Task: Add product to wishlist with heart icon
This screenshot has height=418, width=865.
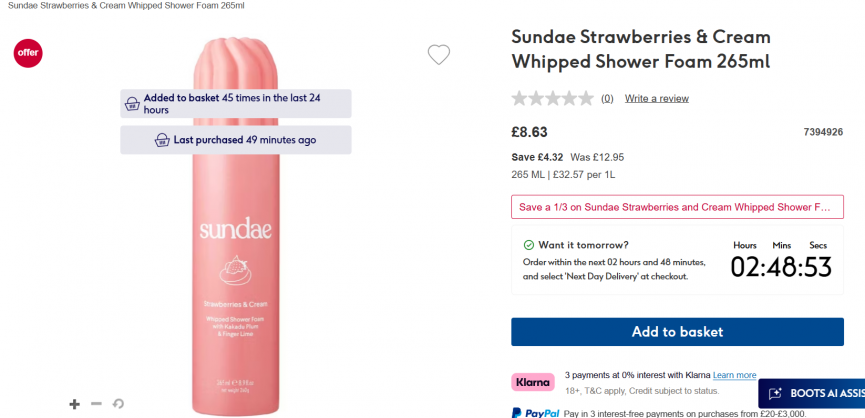Action: (x=439, y=55)
